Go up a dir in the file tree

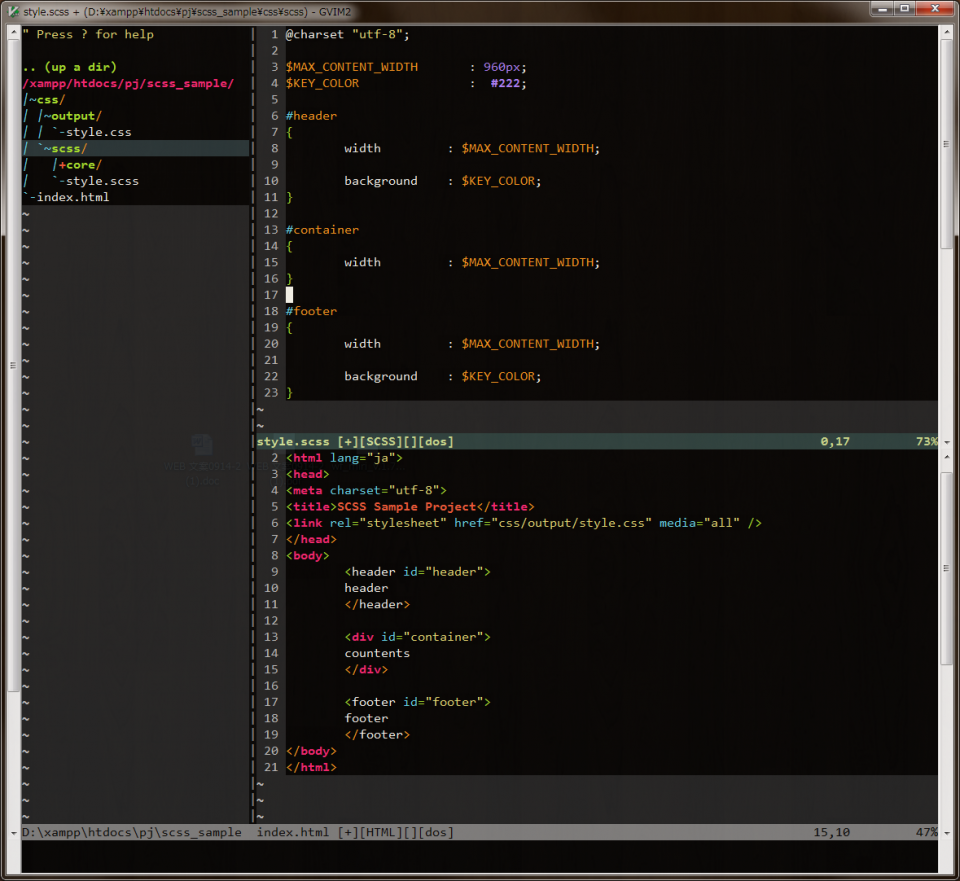69,67
